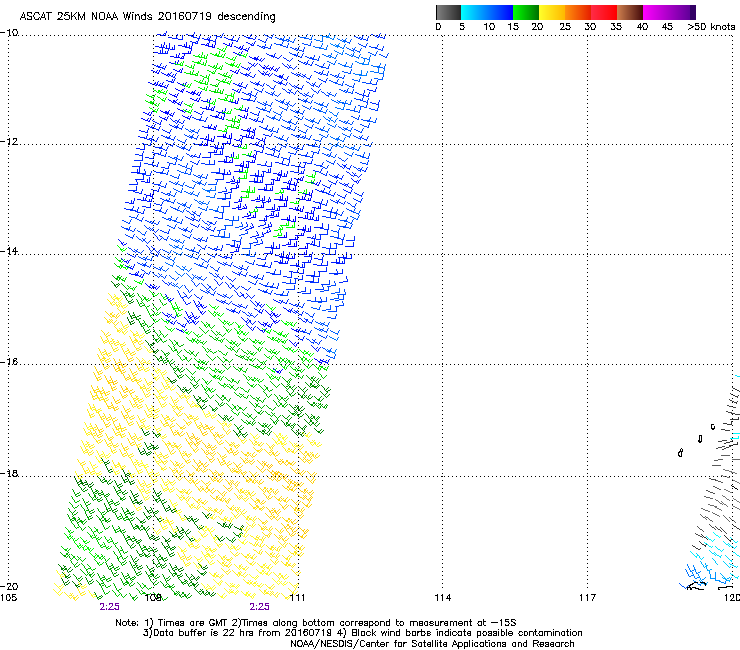Click the "117" longitude axis label
Viewport: 740px width, 650px height.
point(588,598)
